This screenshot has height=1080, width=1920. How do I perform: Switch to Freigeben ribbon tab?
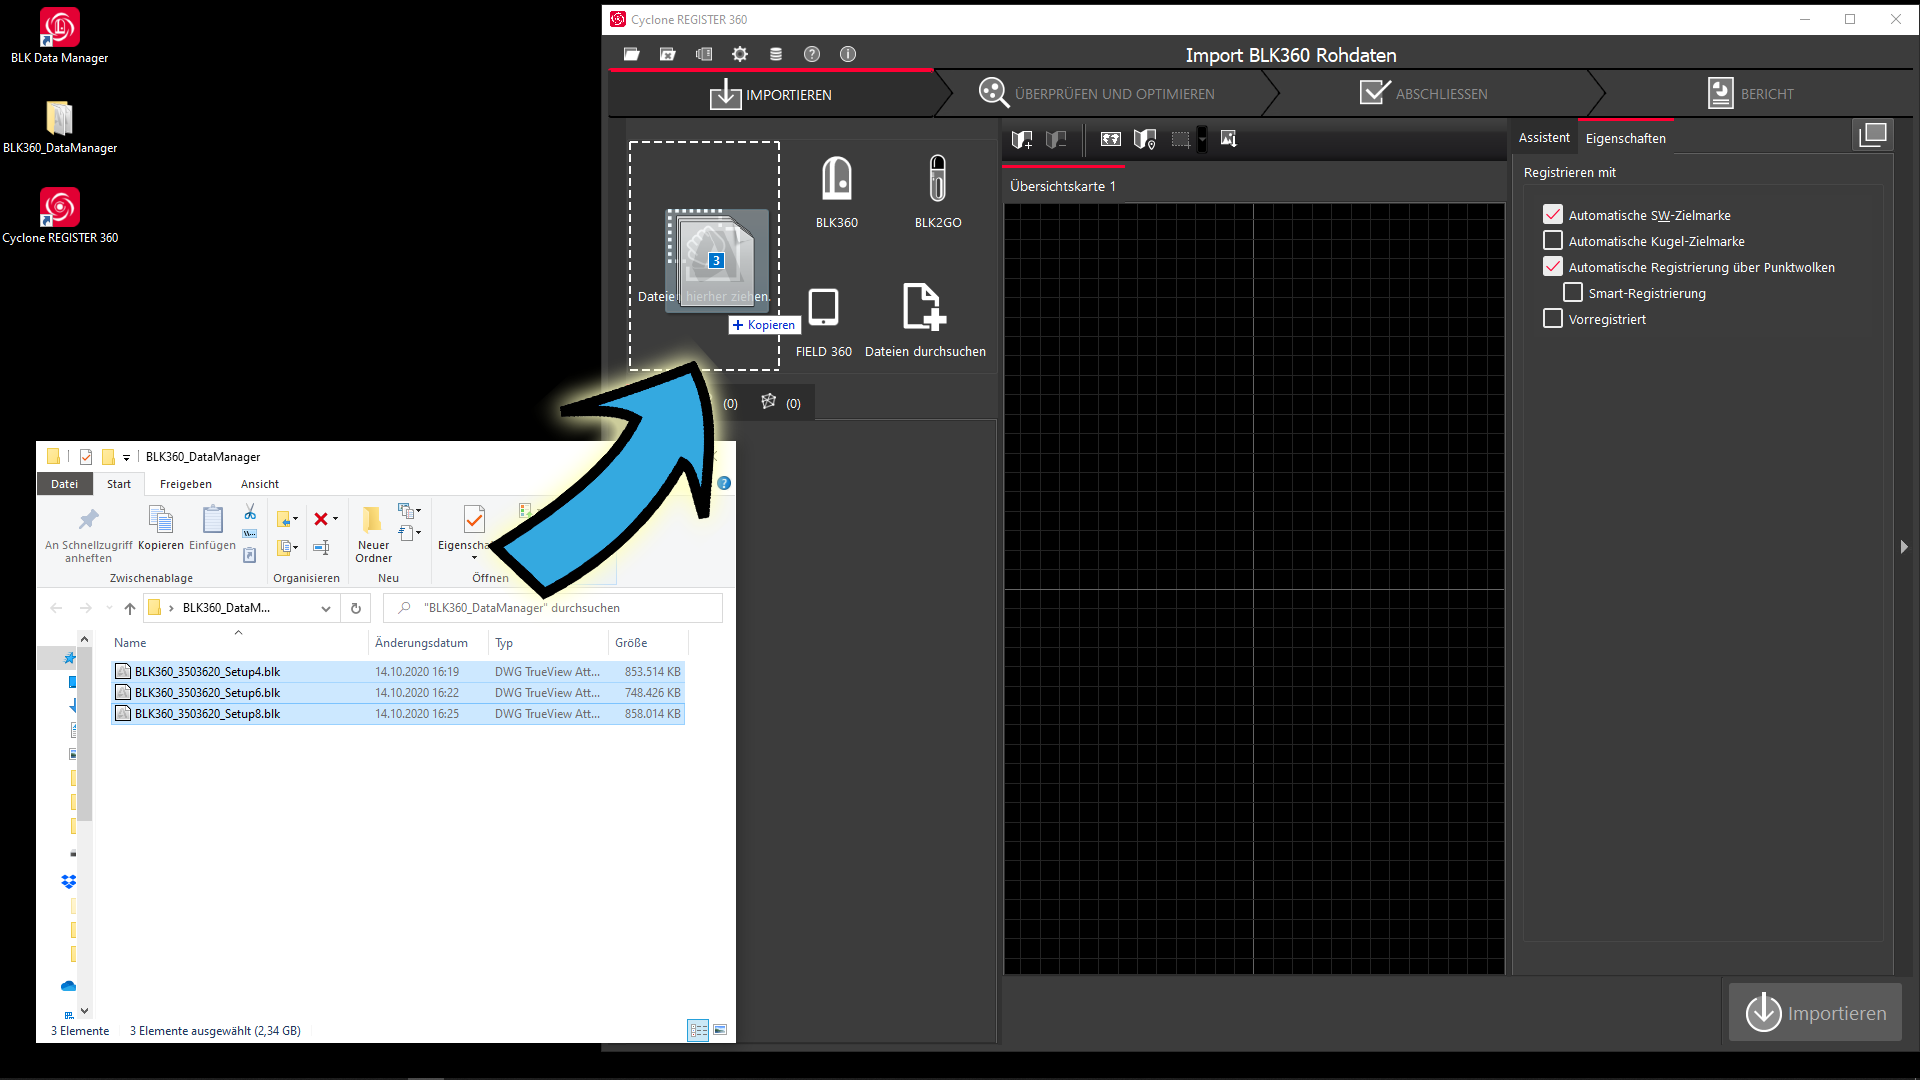(x=186, y=484)
